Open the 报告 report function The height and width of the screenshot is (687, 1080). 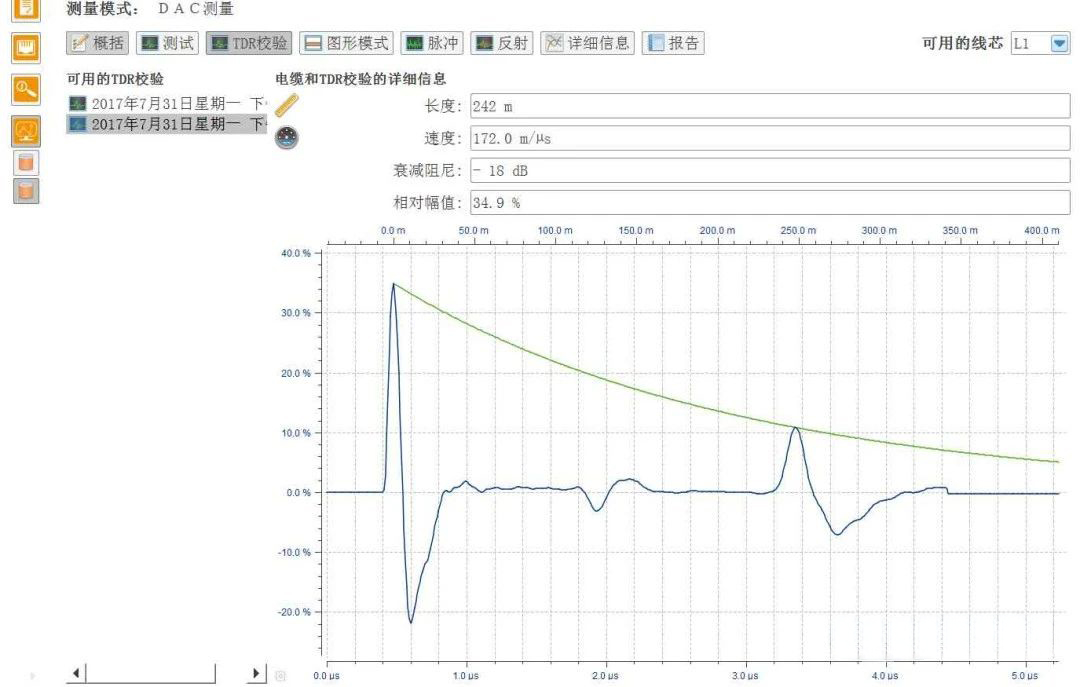[673, 43]
